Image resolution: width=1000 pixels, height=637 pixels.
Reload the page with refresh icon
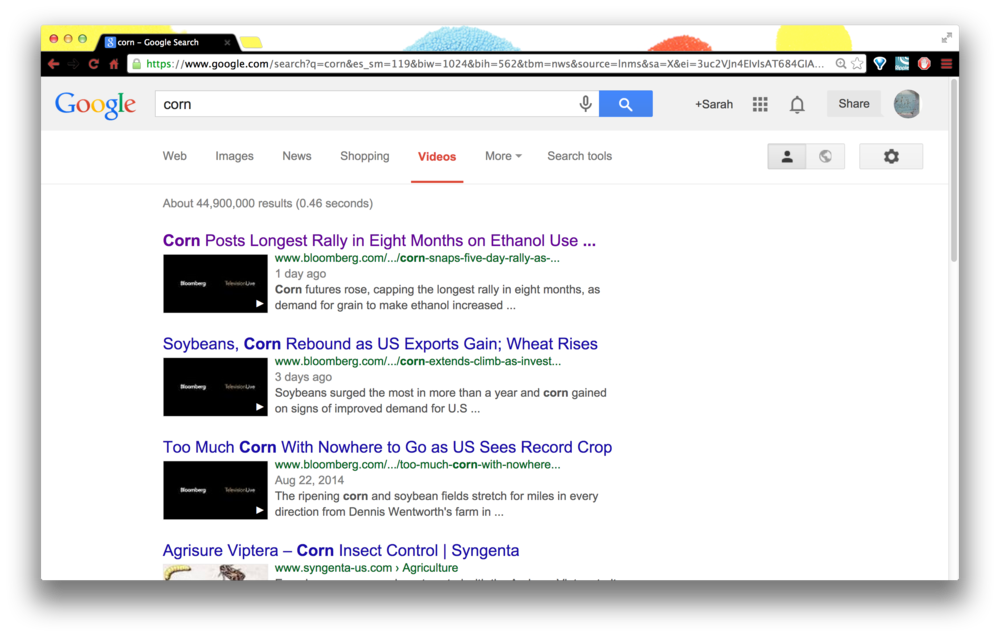tap(94, 64)
